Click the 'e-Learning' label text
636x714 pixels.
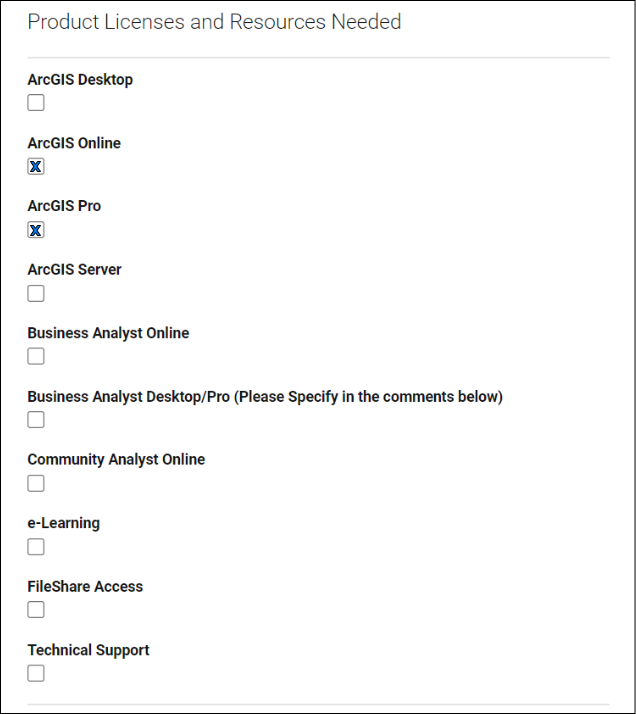(x=64, y=523)
